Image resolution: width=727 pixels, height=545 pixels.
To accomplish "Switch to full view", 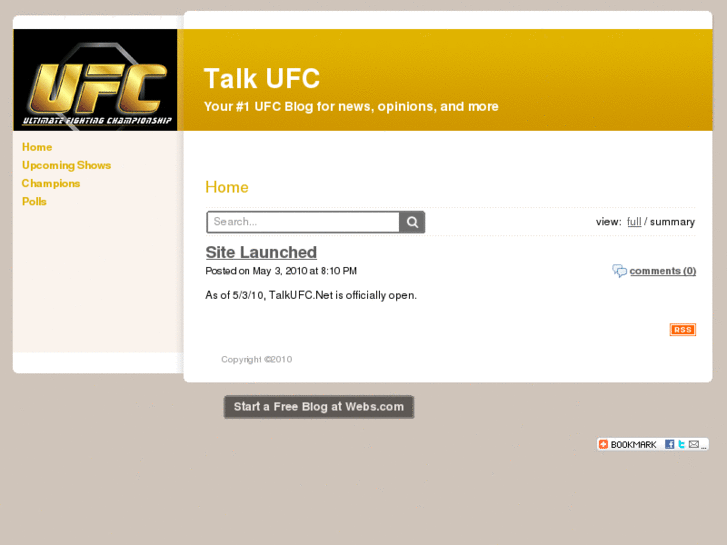I will tap(634, 222).
